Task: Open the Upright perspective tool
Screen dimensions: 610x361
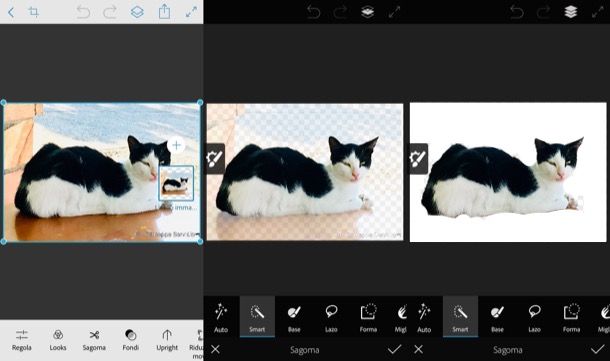Action: (167, 340)
